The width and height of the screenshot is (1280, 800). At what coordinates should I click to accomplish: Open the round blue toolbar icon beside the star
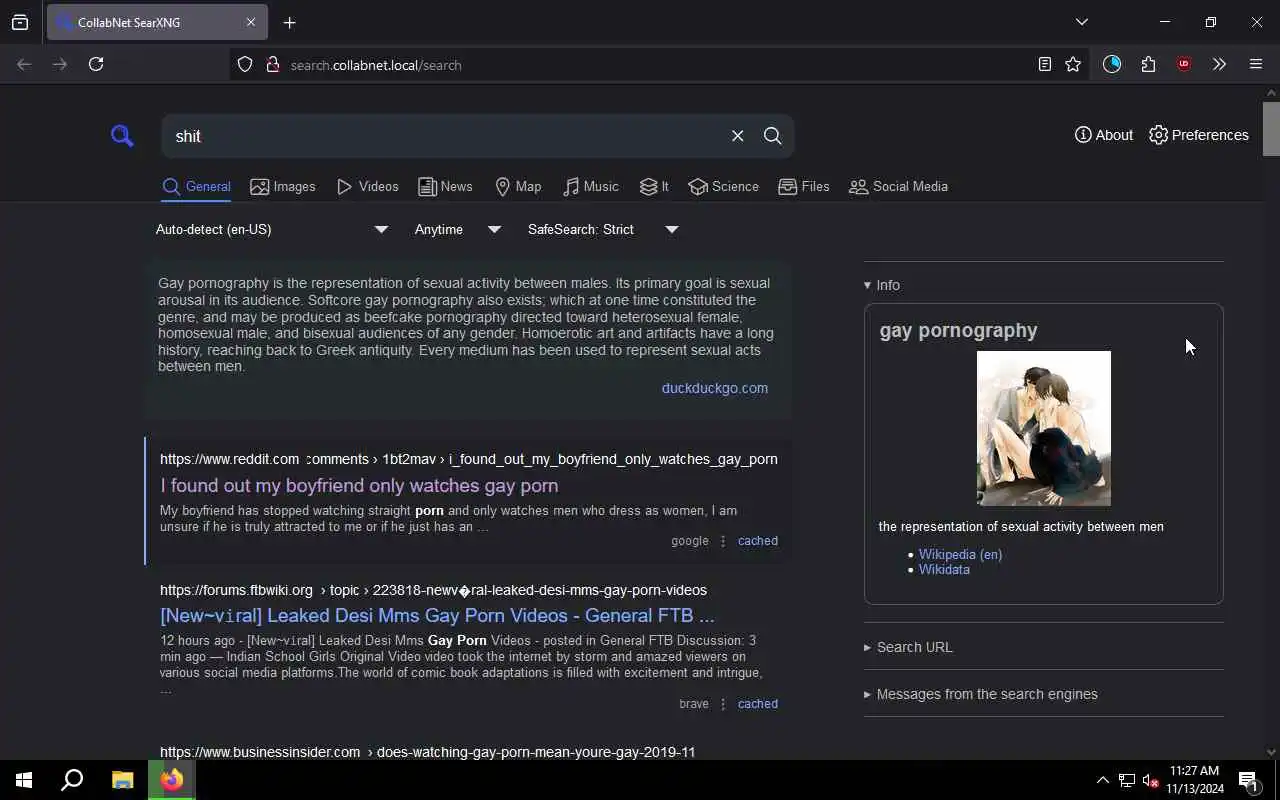[x=1112, y=64]
